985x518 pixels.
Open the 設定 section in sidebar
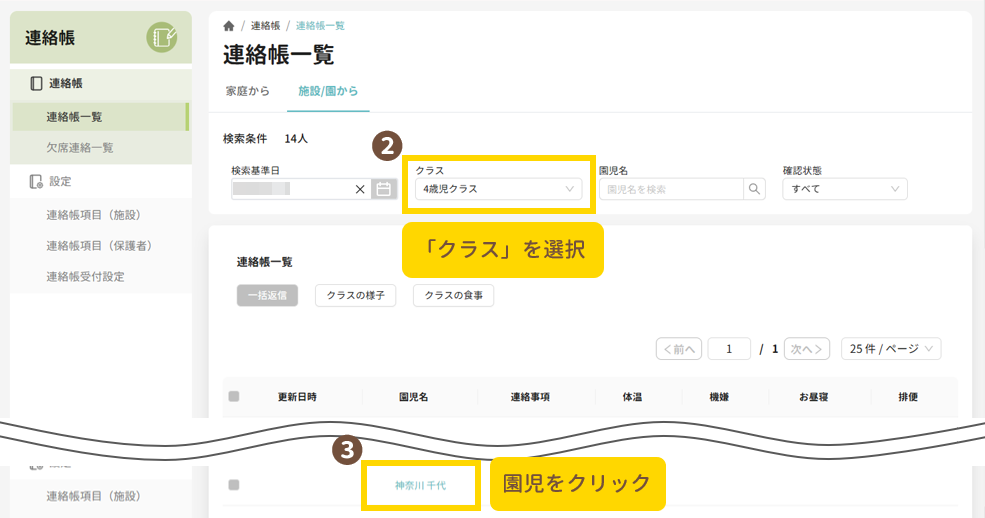point(60,181)
